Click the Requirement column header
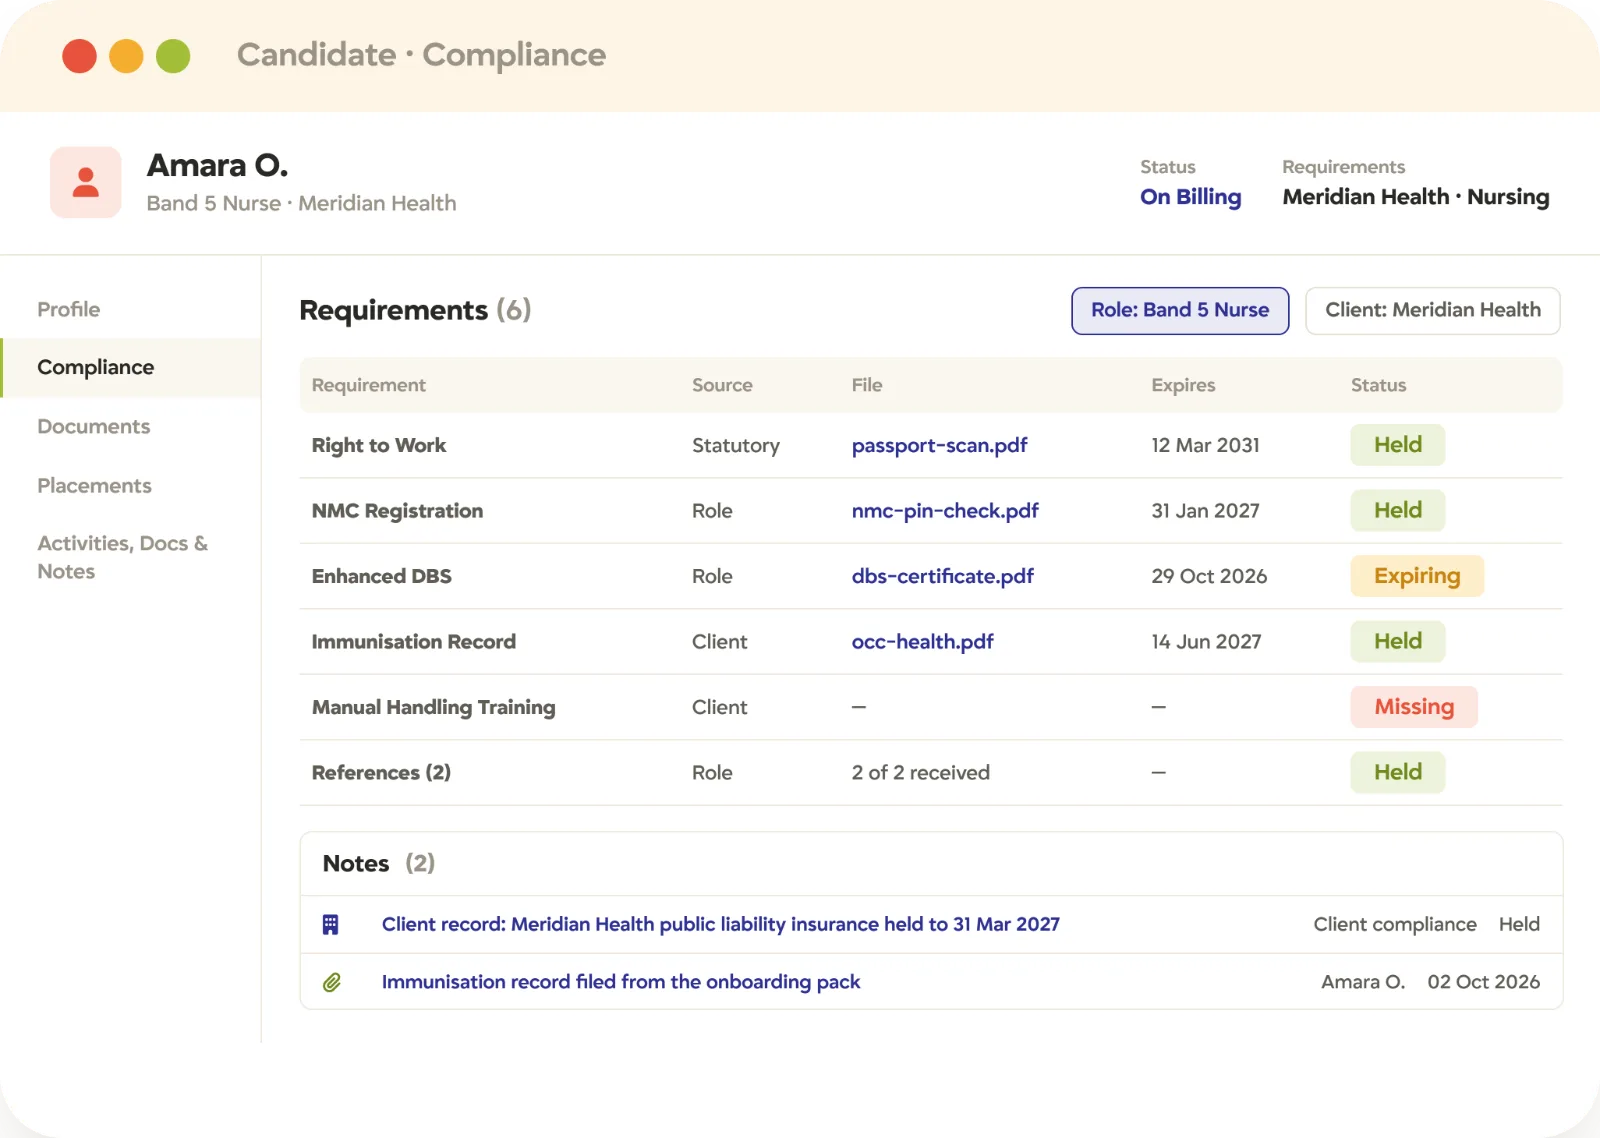1600x1138 pixels. (368, 385)
